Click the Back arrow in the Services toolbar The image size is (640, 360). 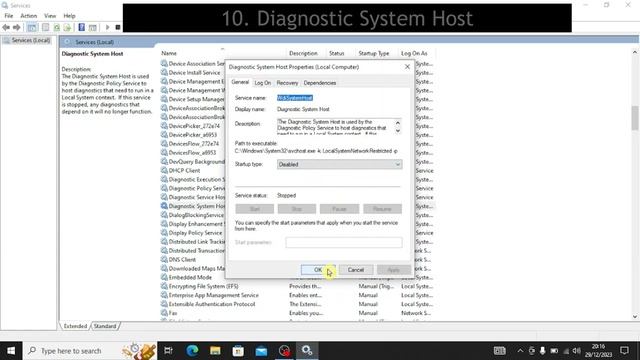coord(6,27)
